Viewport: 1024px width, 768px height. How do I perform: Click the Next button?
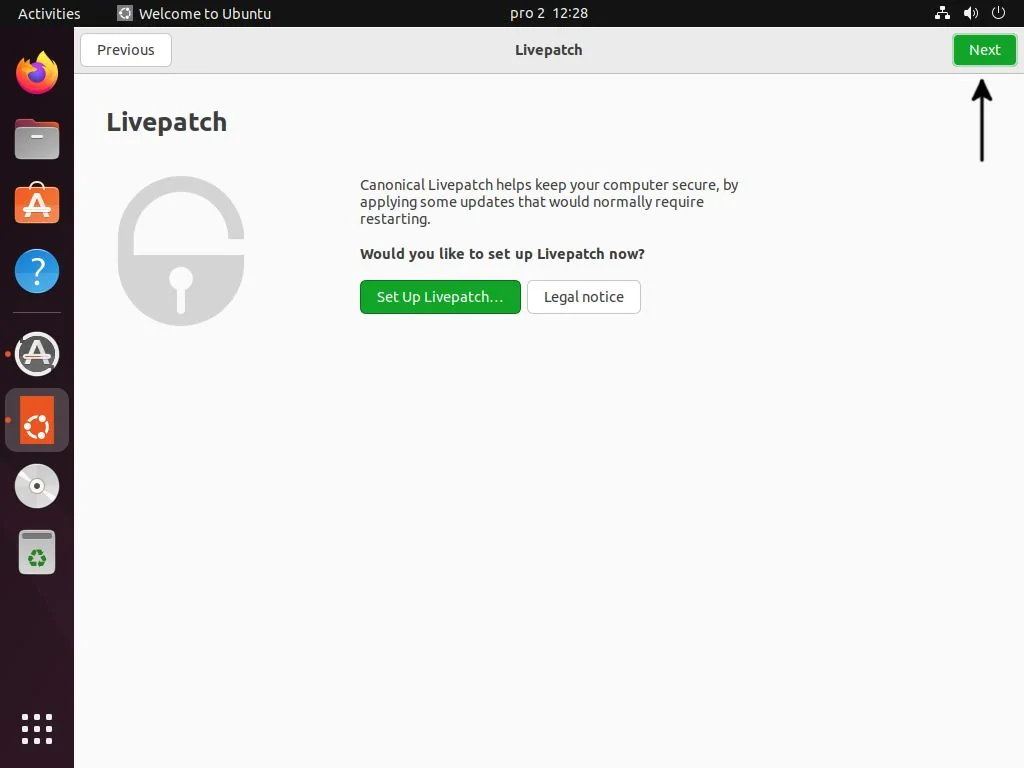click(x=984, y=50)
